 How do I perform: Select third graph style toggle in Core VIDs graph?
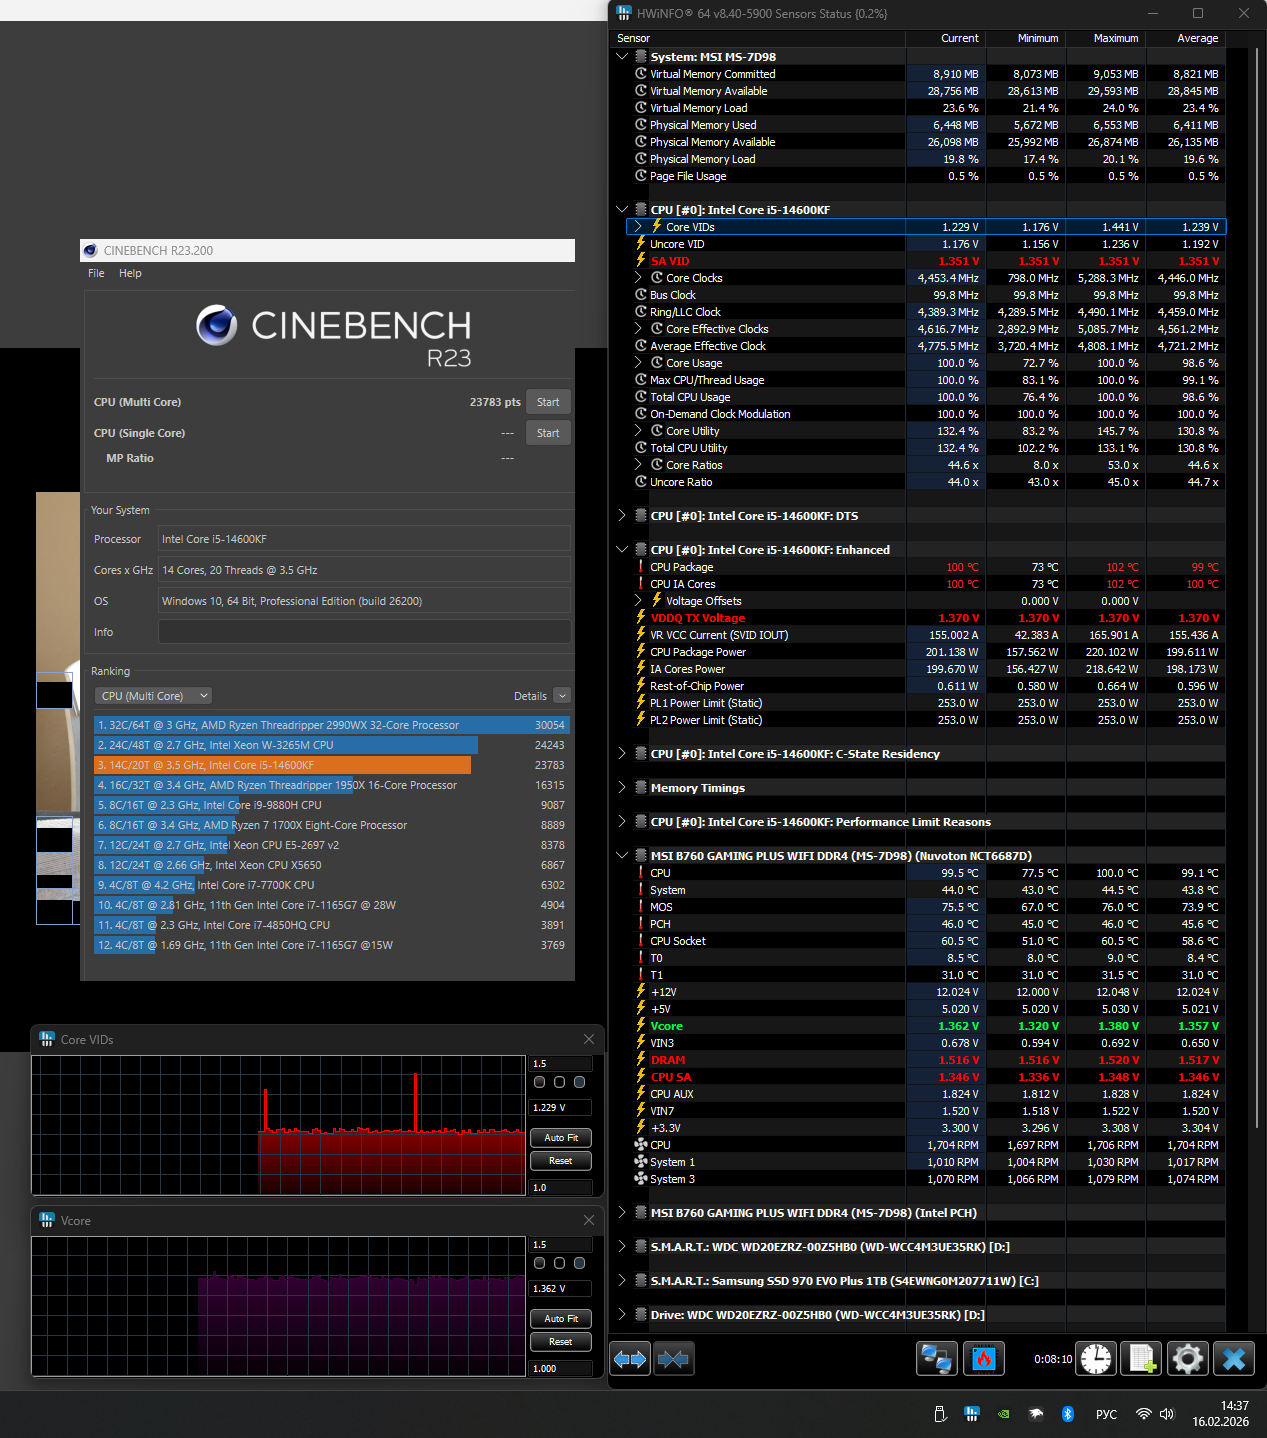pos(579,1082)
